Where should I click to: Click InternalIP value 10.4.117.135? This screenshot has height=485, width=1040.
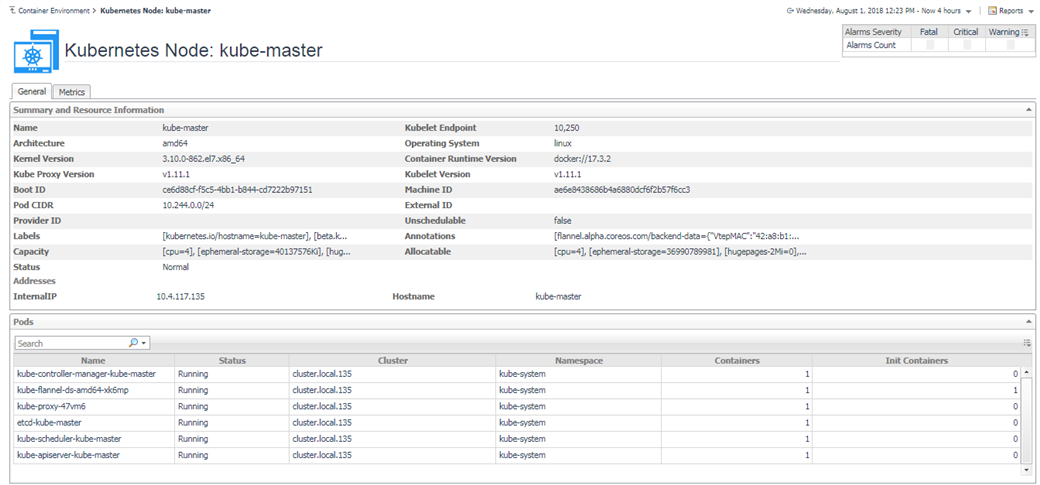click(180, 297)
